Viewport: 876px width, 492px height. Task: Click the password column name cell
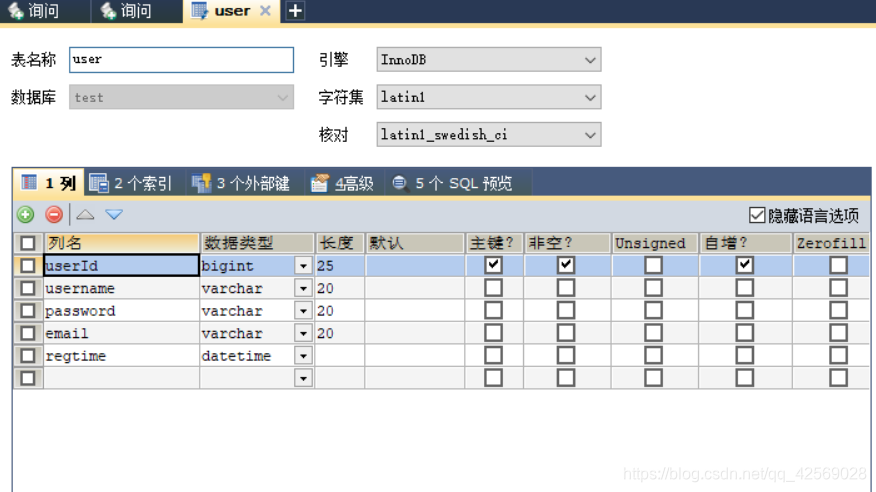click(x=121, y=311)
